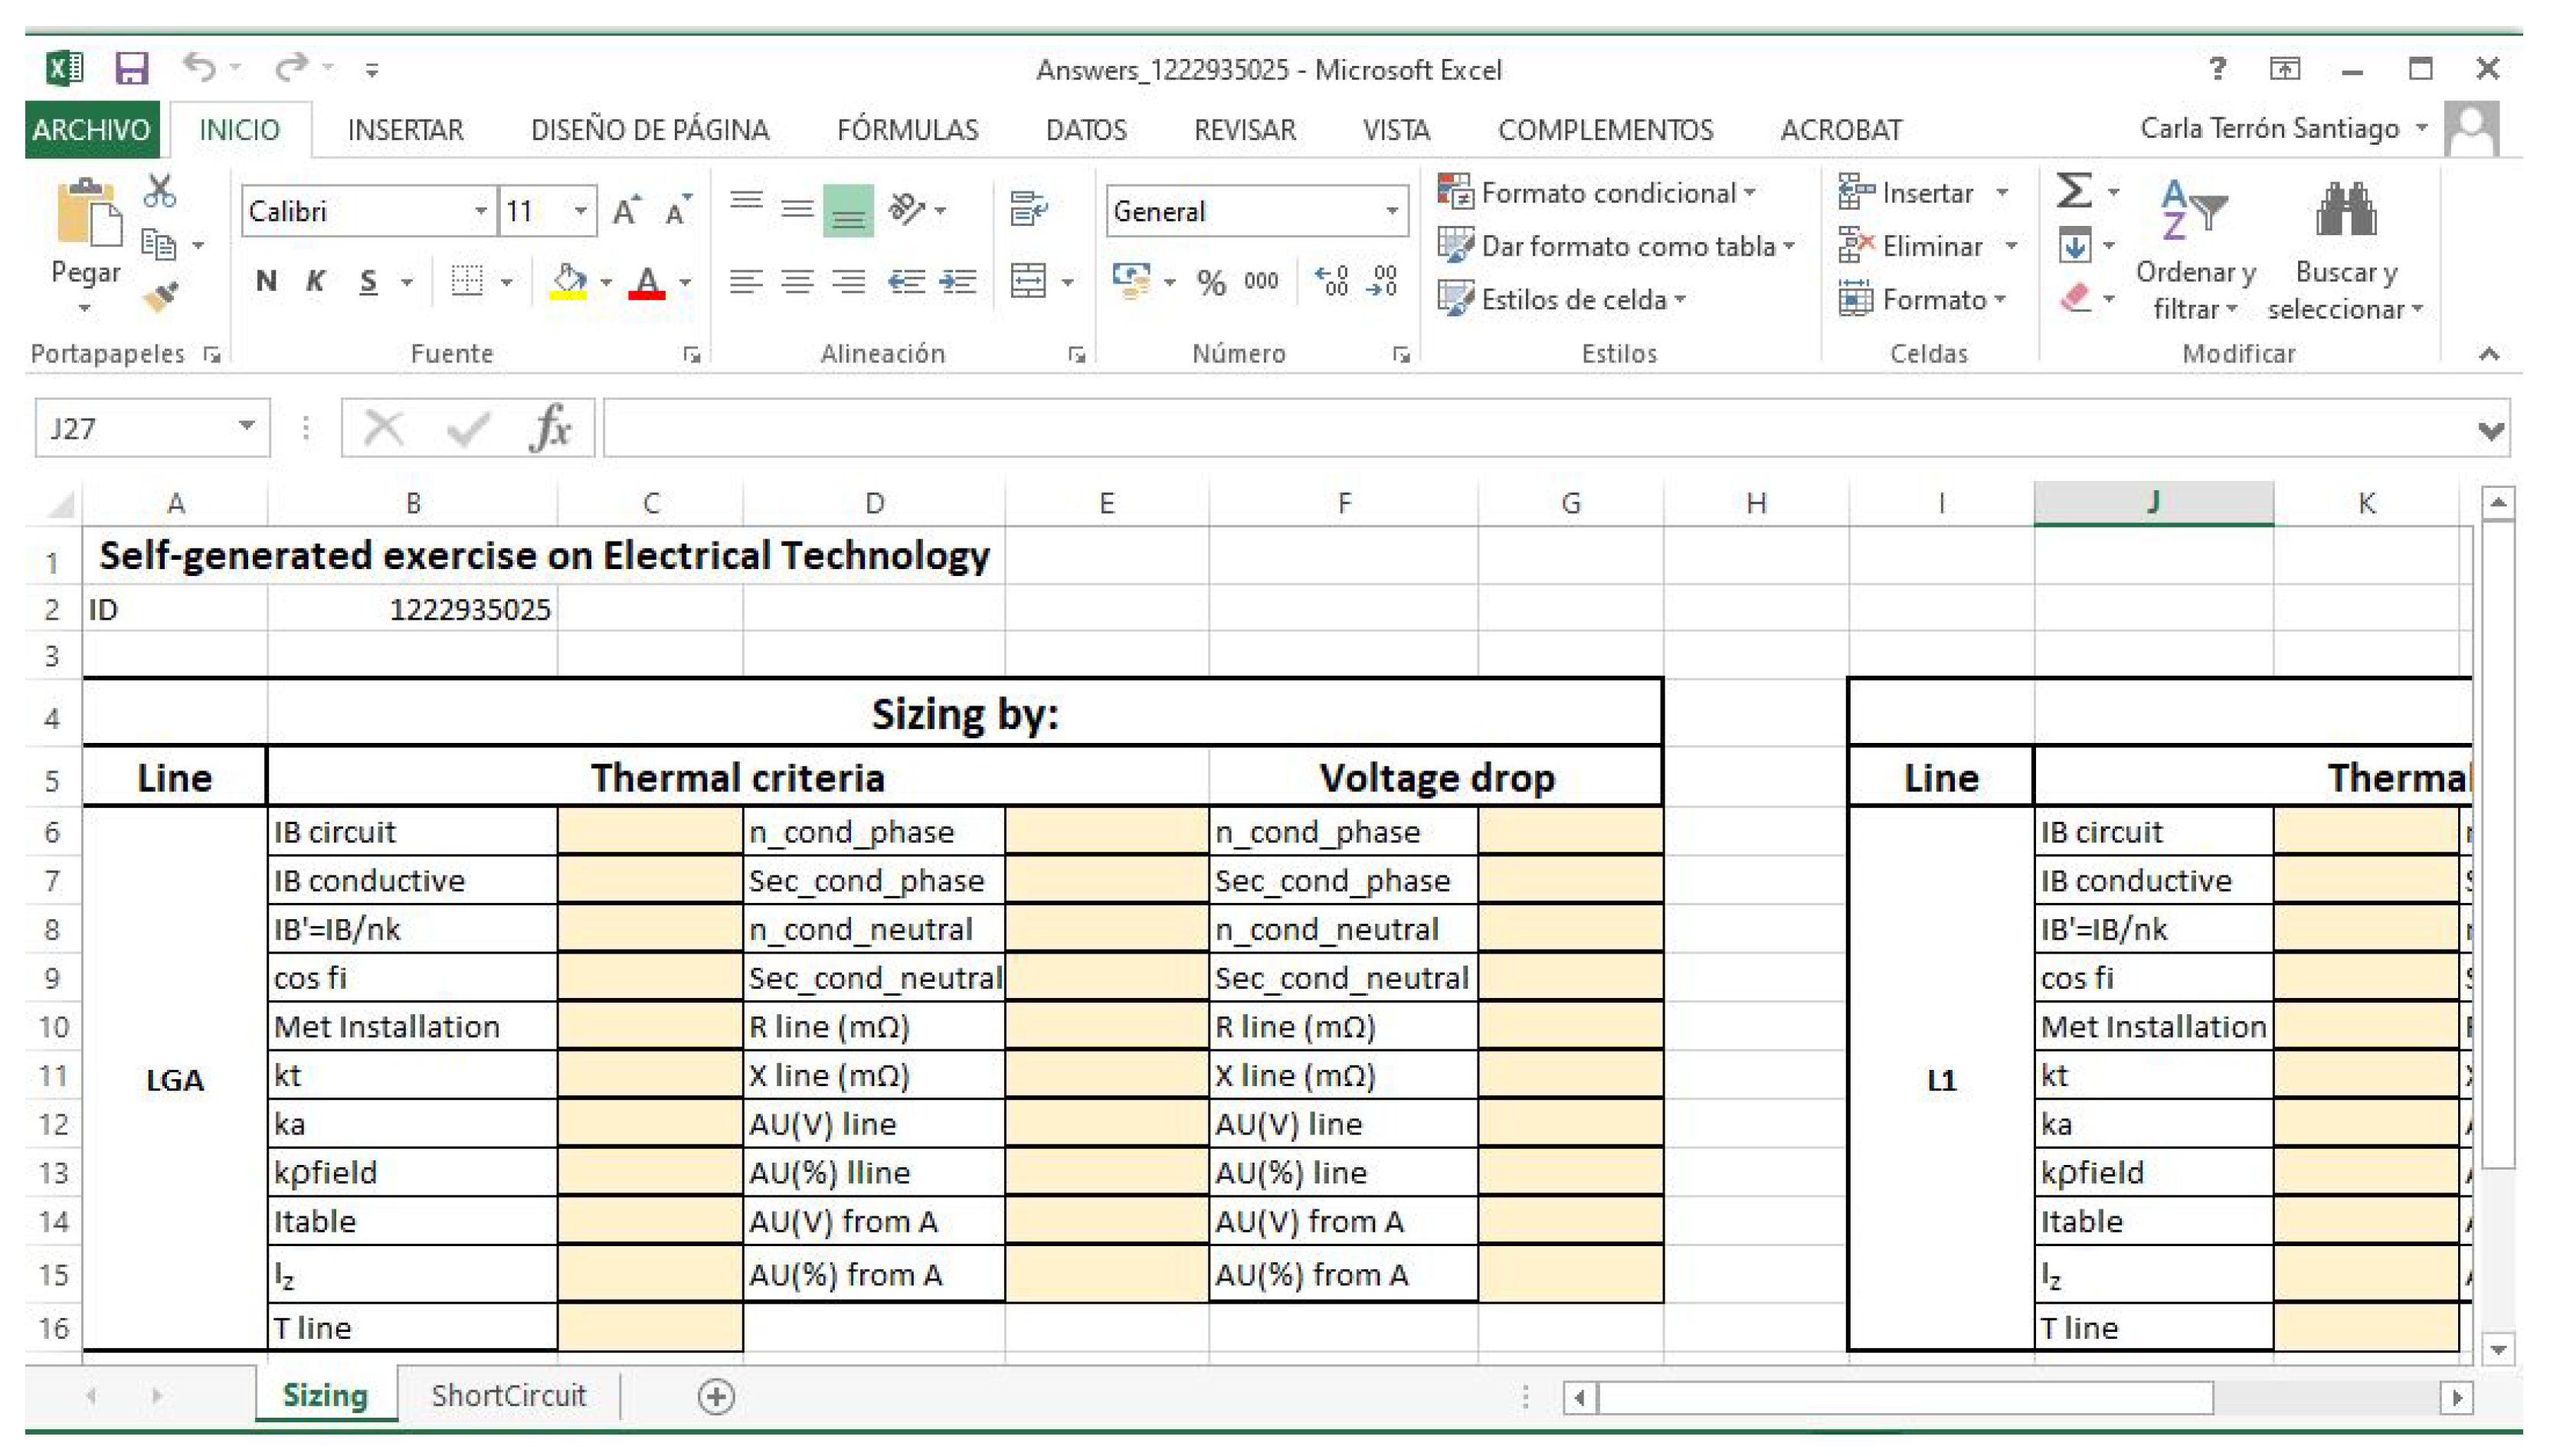Screen dimensions: 2550x1456
Task: Expand the General number format dropdown
Action: pyautogui.click(x=1391, y=211)
